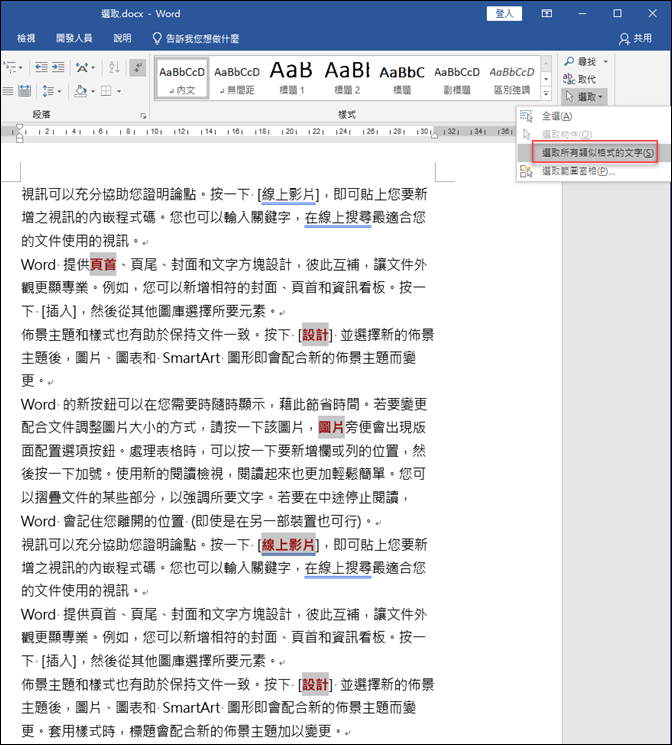Image resolution: width=672 pixels, height=745 pixels.
Task: Click the Asian layout (A with arrows) icon
Action: pyautogui.click(x=82, y=67)
